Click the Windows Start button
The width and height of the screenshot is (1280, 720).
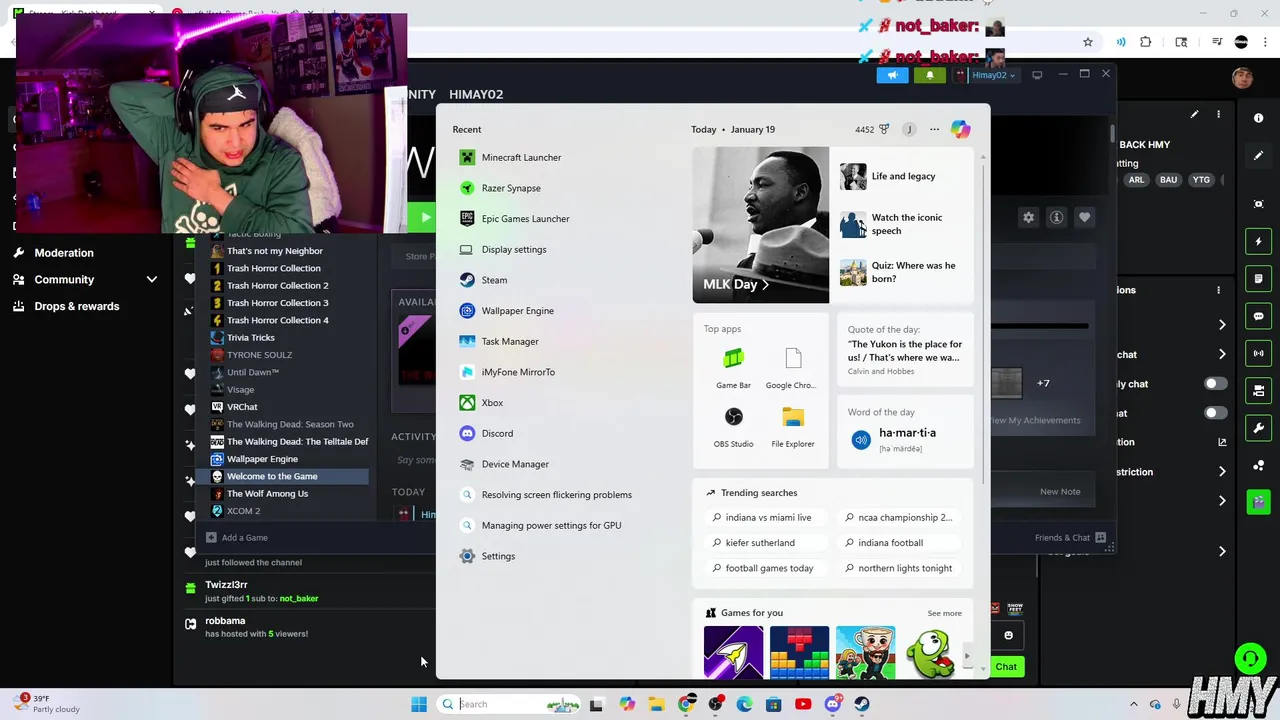click(x=419, y=704)
